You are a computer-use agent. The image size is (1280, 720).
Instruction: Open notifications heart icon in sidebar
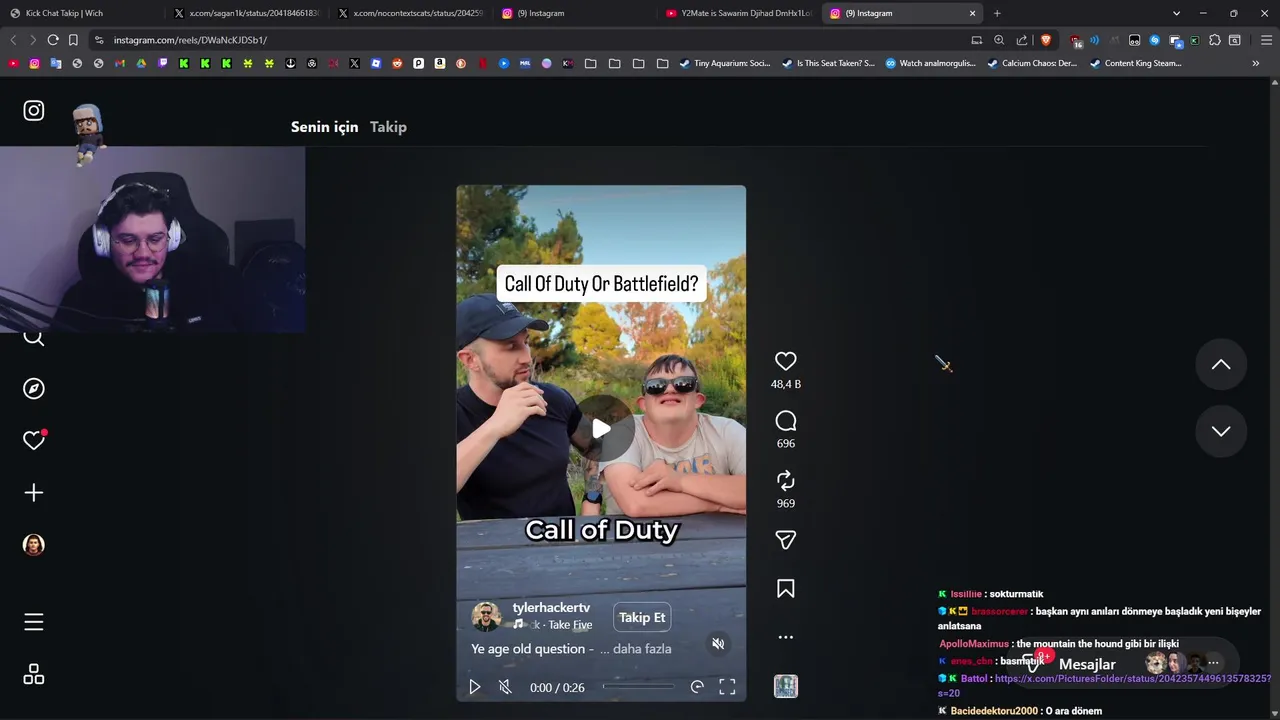tap(34, 441)
